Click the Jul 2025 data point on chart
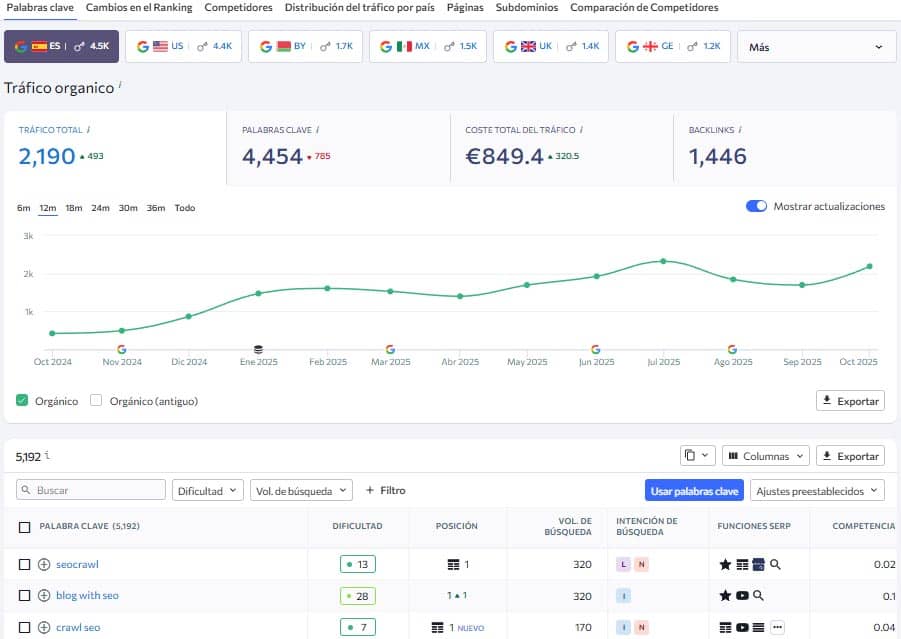The image size is (901, 639). tap(662, 261)
